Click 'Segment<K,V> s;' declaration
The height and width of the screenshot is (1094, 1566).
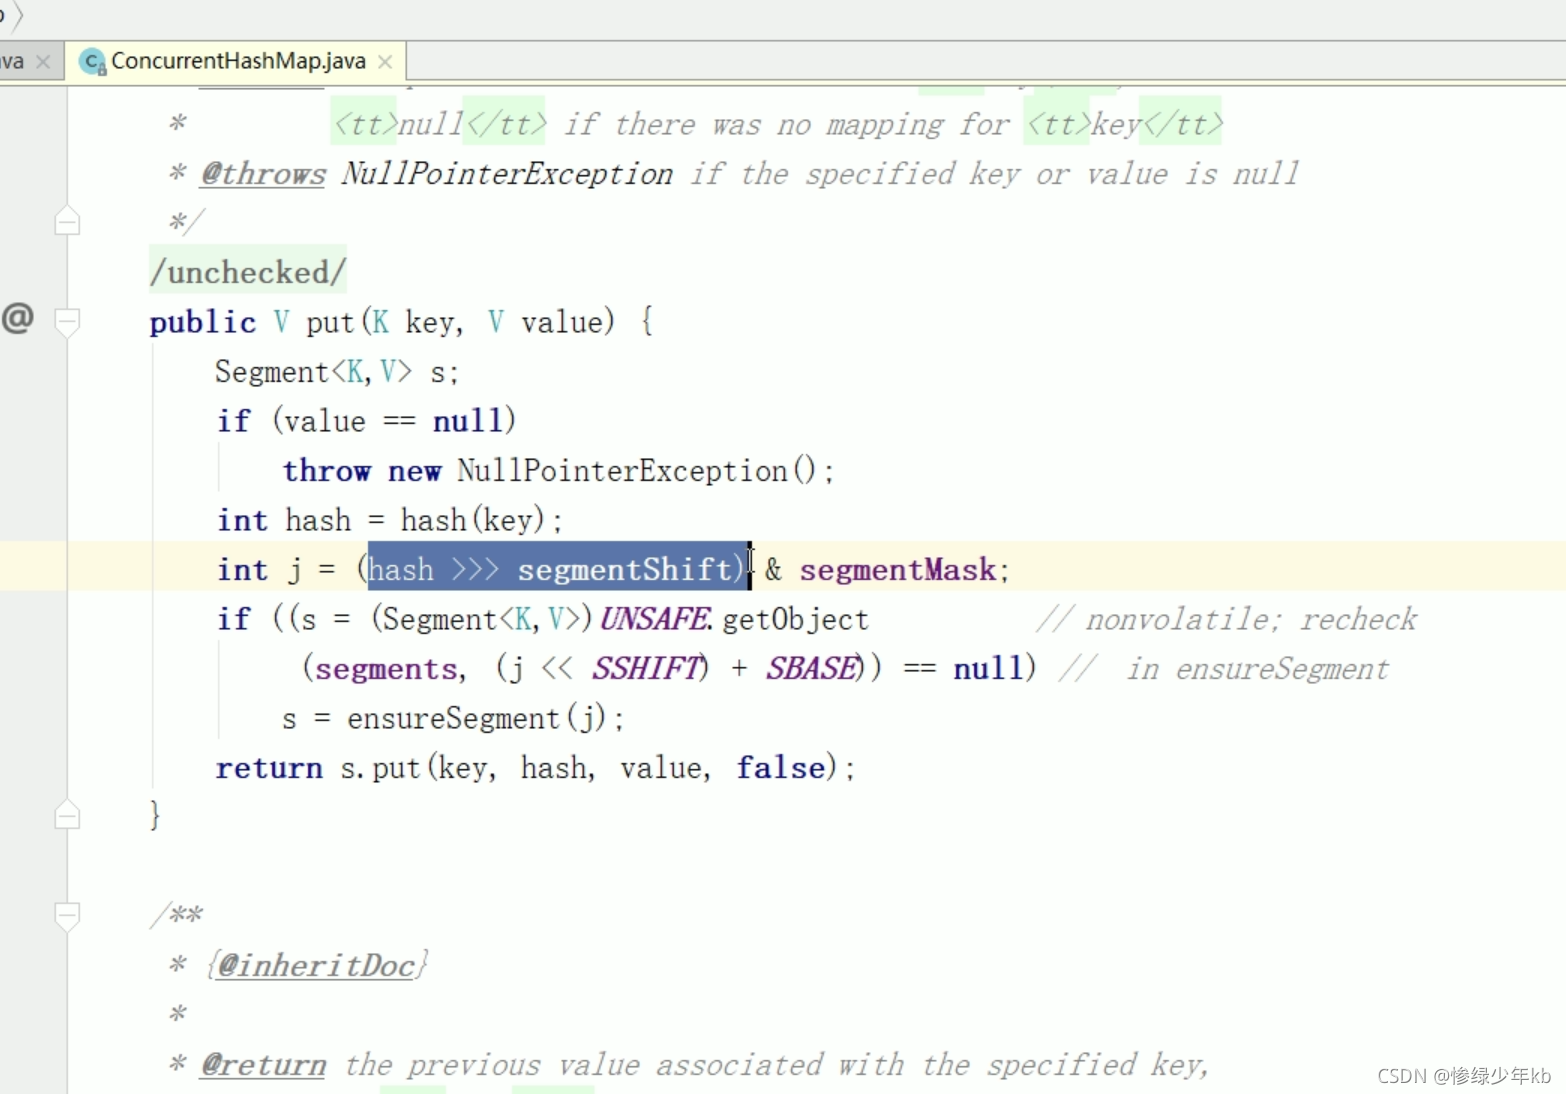pos(337,372)
